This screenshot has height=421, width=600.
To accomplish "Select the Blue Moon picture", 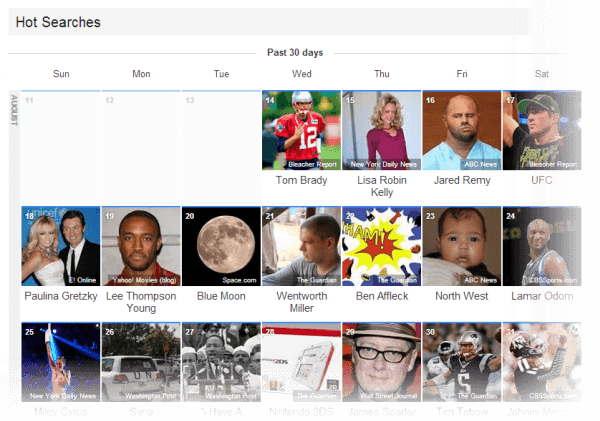I will 221,246.
